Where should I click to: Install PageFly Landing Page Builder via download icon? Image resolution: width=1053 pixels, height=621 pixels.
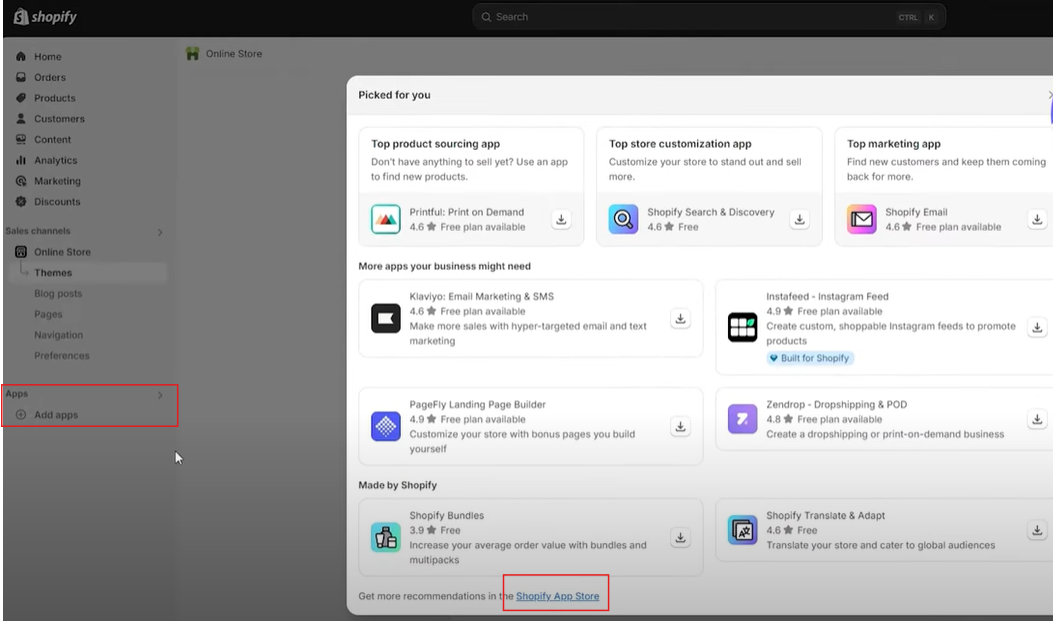680,426
